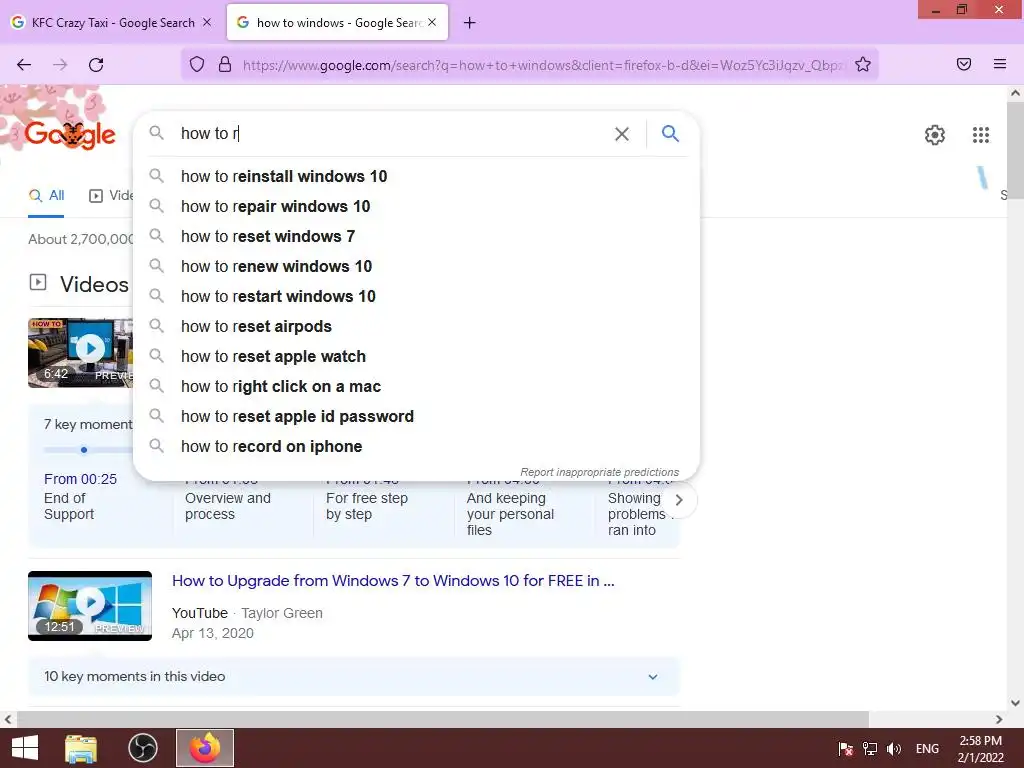Image resolution: width=1024 pixels, height=768 pixels.
Task: Open Google apps grid
Action: coord(980,135)
